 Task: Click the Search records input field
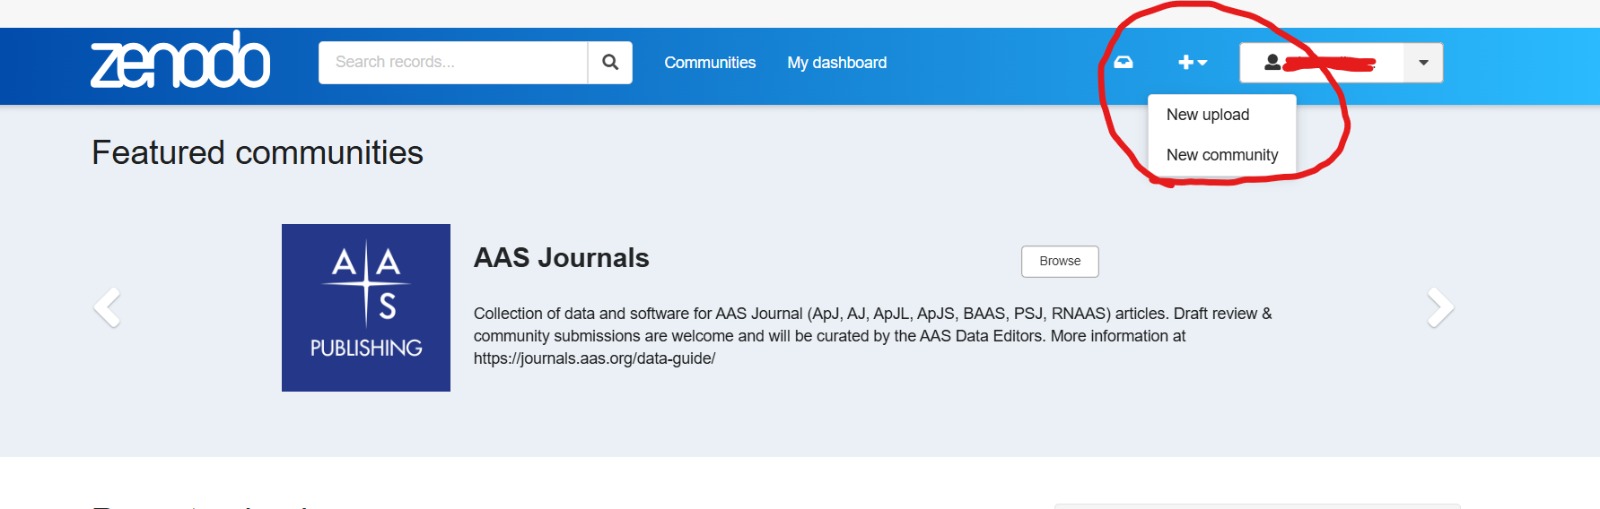pyautogui.click(x=452, y=62)
